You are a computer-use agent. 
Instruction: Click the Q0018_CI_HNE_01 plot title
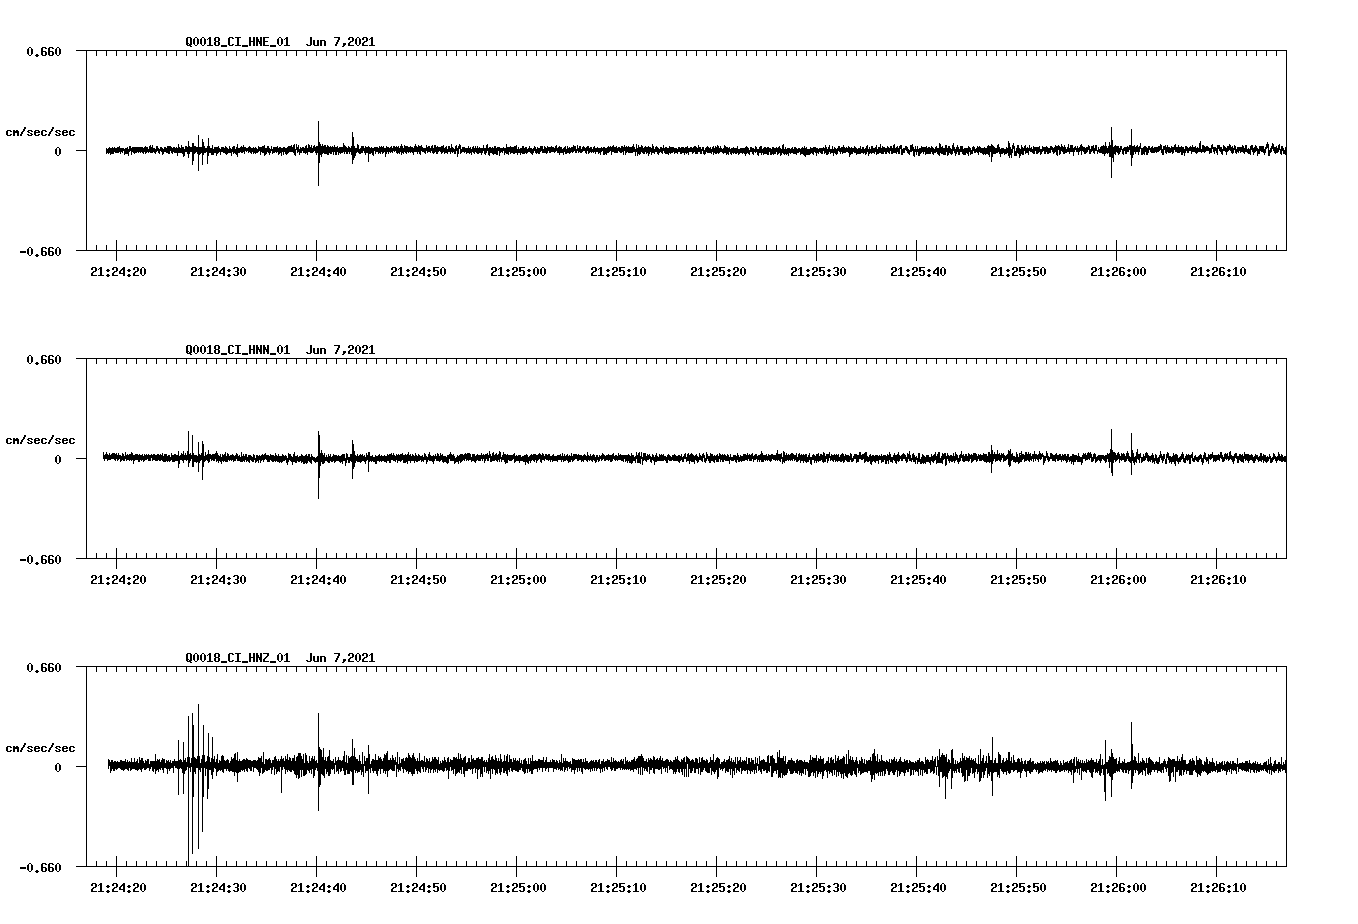238,42
